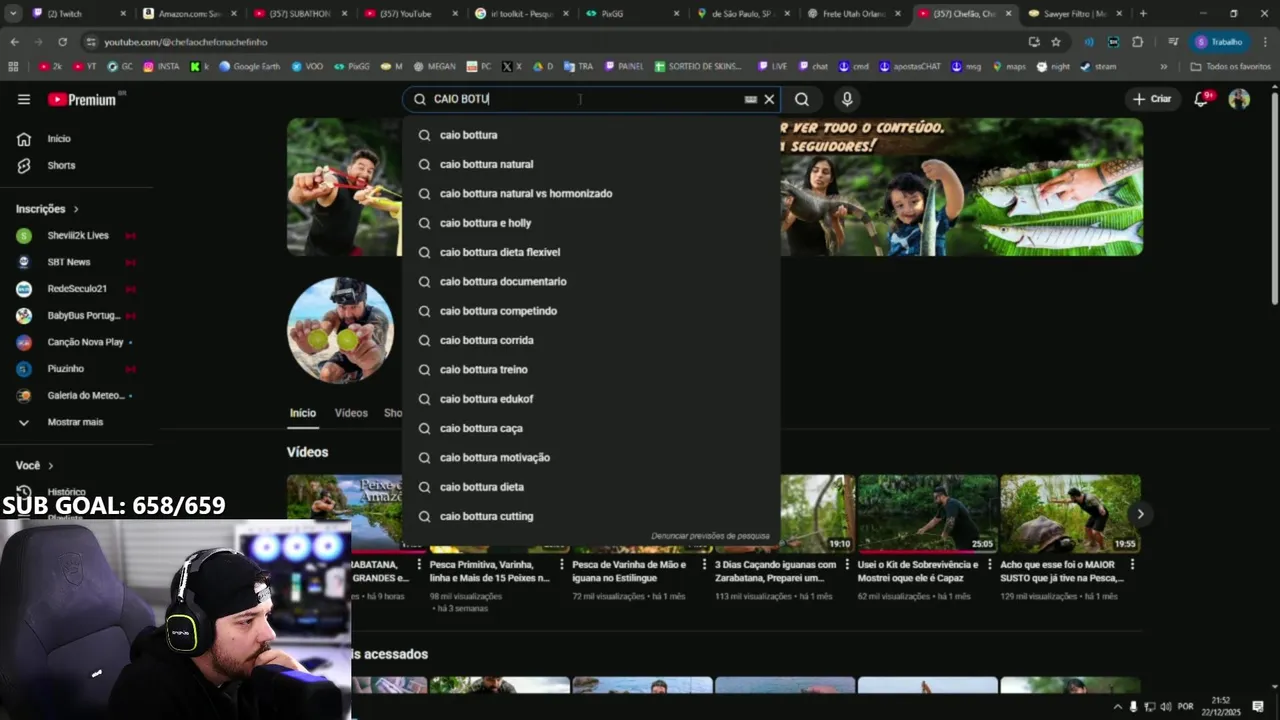Open "Acho que esse foi o MAIOR SUSTO" thumbnail
The width and height of the screenshot is (1280, 720).
click(1070, 514)
